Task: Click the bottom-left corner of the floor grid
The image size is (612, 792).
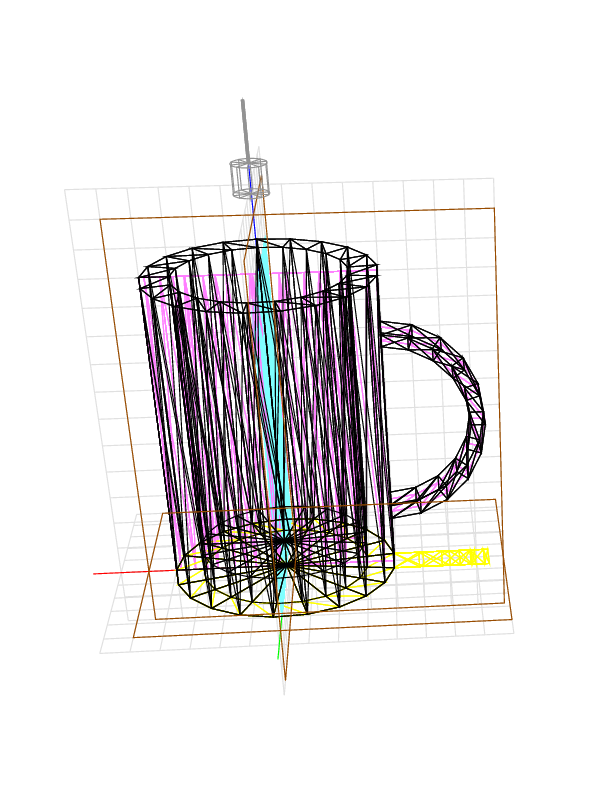Action: (x=101, y=653)
